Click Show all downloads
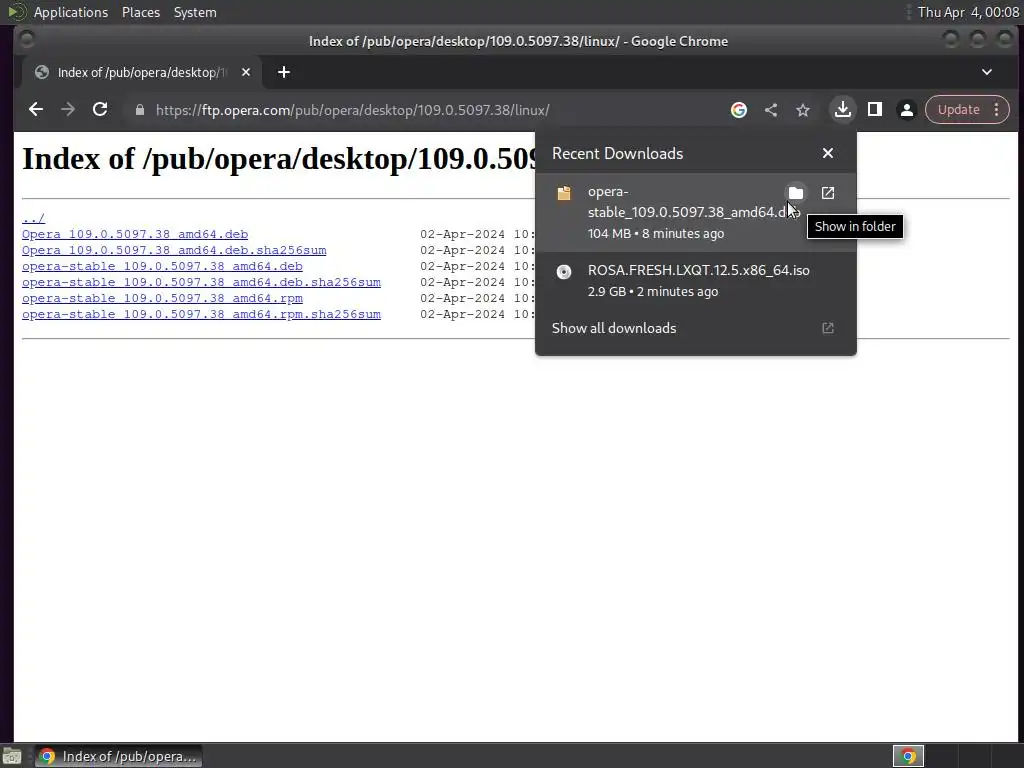This screenshot has height=768, width=1024. coord(614,328)
